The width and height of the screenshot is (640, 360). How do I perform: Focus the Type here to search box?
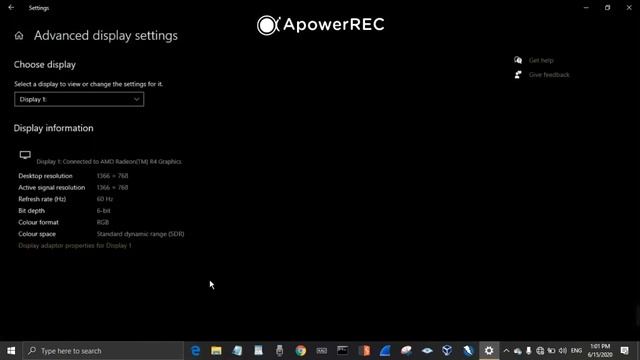(103, 351)
